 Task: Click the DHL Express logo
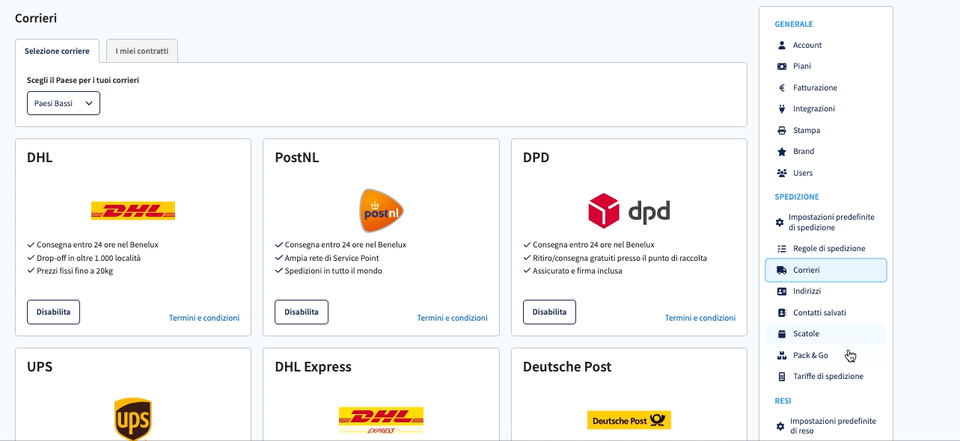381,420
